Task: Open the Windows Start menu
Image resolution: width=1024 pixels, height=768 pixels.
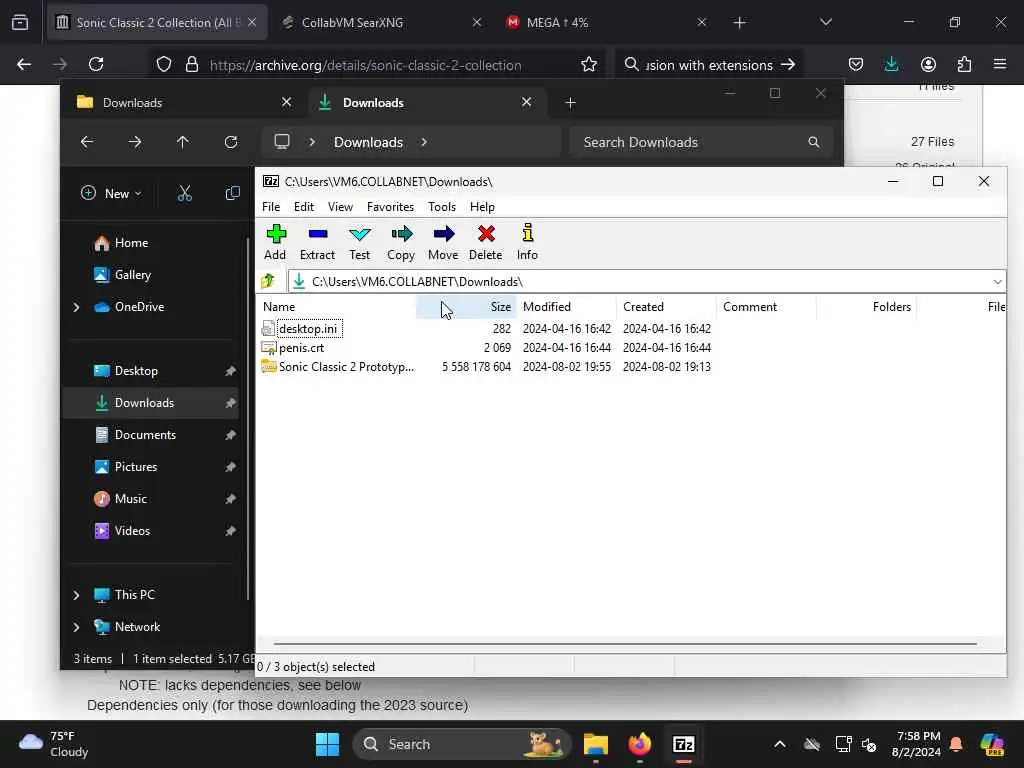Action: (327, 744)
